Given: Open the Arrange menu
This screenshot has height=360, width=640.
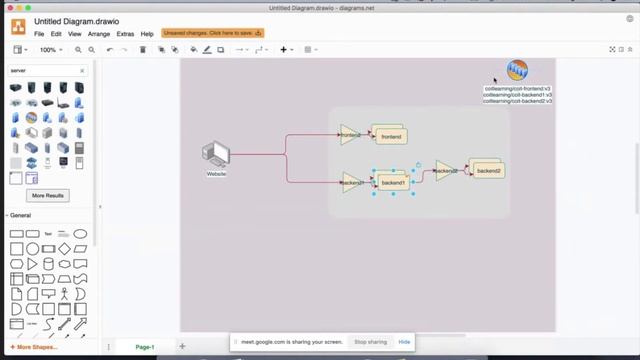Looking at the screenshot, I should click(99, 34).
